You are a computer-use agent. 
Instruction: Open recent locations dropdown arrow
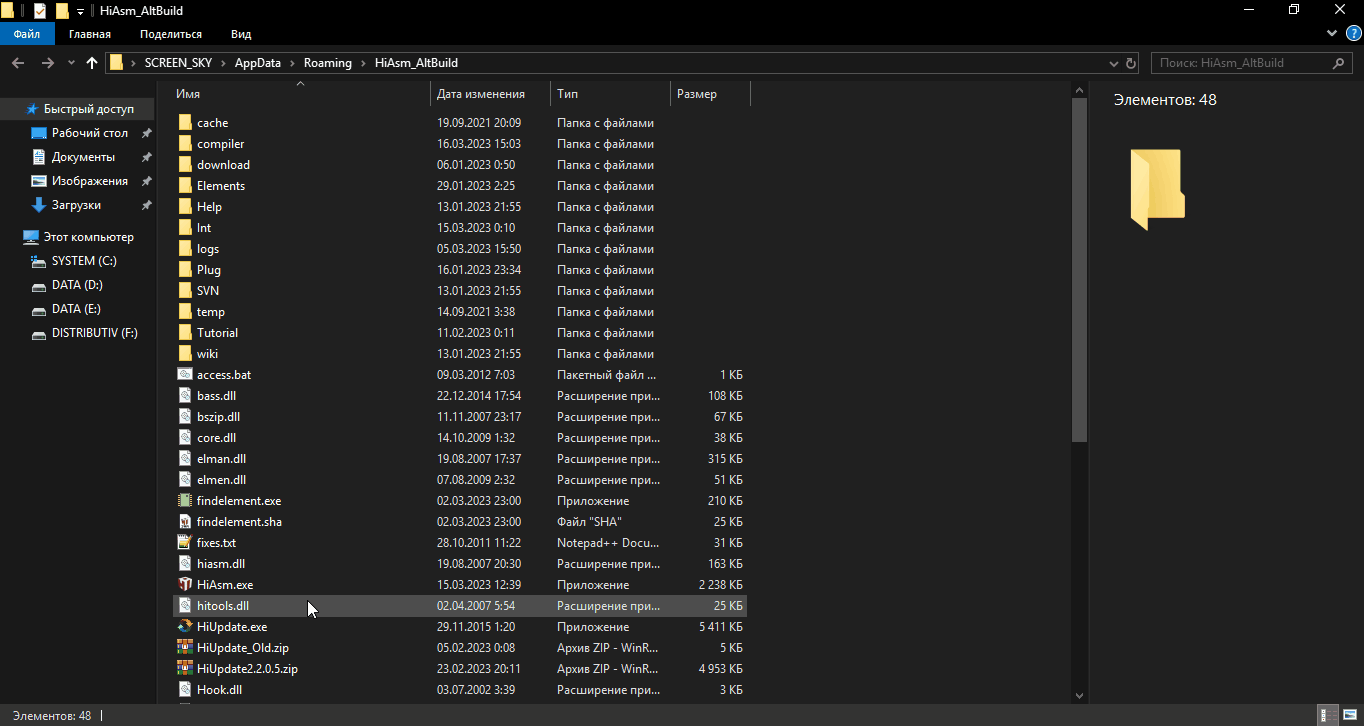coord(71,63)
